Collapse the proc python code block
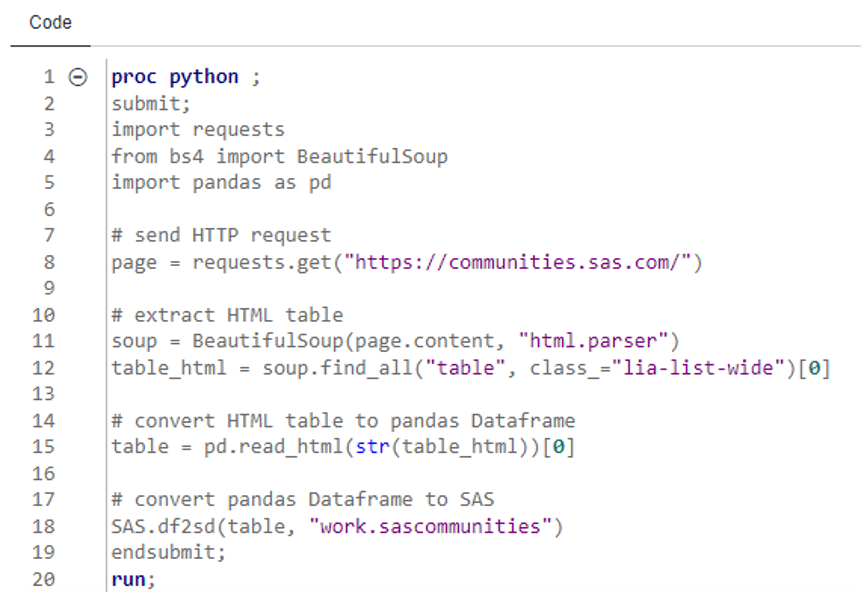The height and width of the screenshot is (592, 861). coord(77,77)
